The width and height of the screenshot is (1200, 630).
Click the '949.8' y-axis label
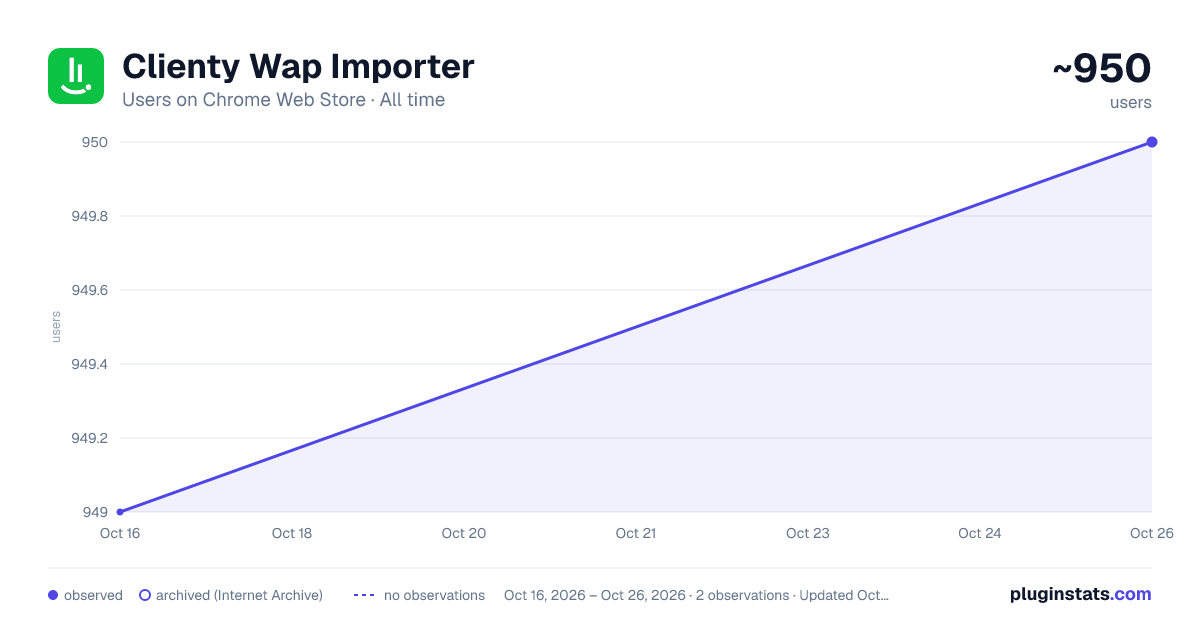(90, 216)
